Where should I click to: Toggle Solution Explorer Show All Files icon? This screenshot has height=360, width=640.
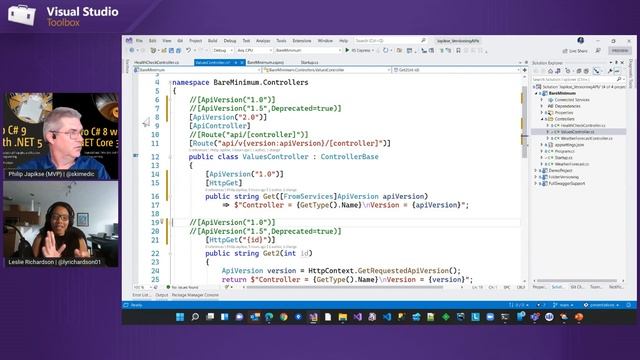587,71
